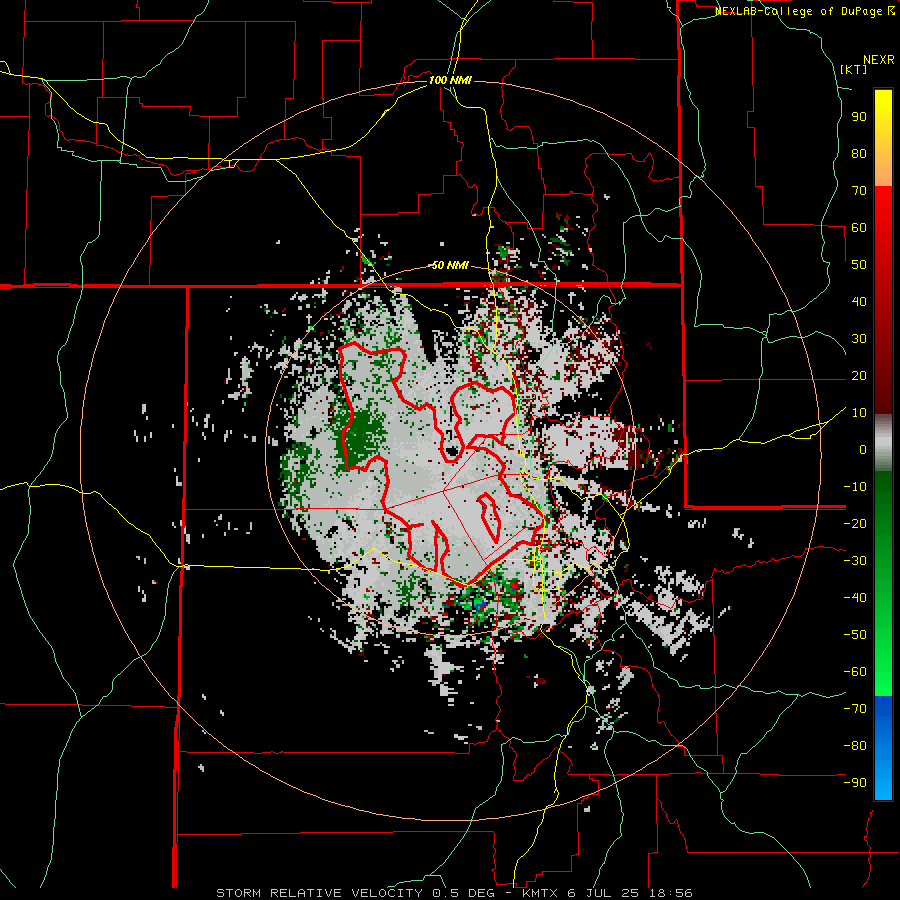Click the "[KT]" units label above scale
The height and width of the screenshot is (900, 900).
(854, 69)
